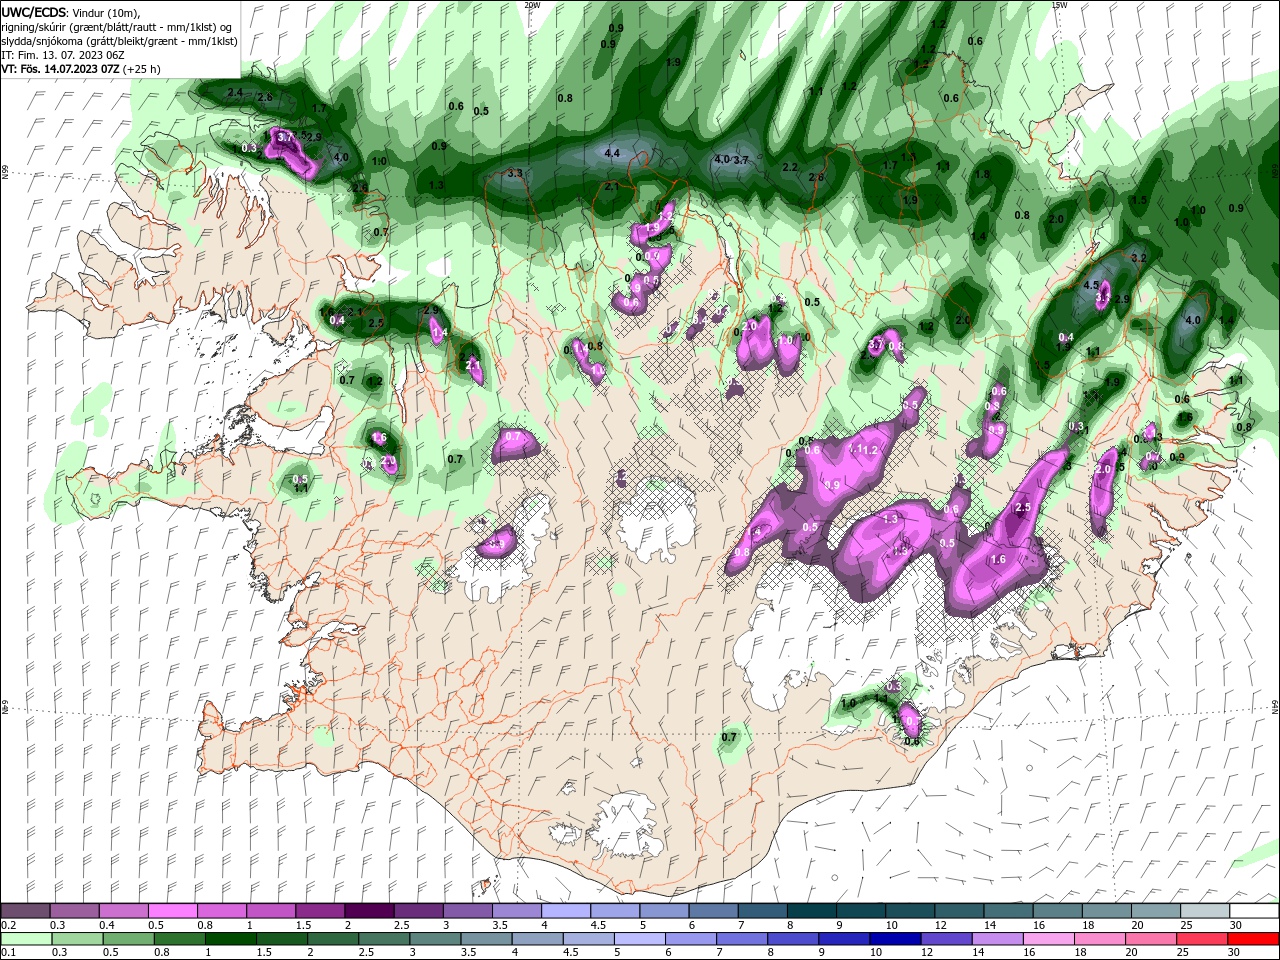This screenshot has width=1280, height=960.
Task: Select the rain swatch starting at 25
Action: click(x=1202, y=939)
